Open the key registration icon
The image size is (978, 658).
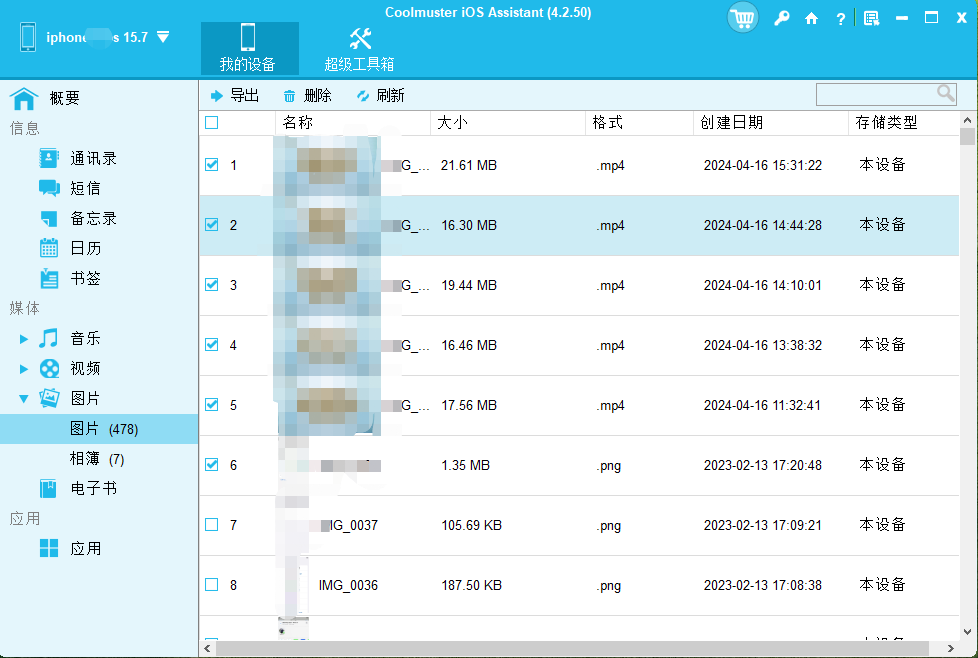(x=782, y=19)
